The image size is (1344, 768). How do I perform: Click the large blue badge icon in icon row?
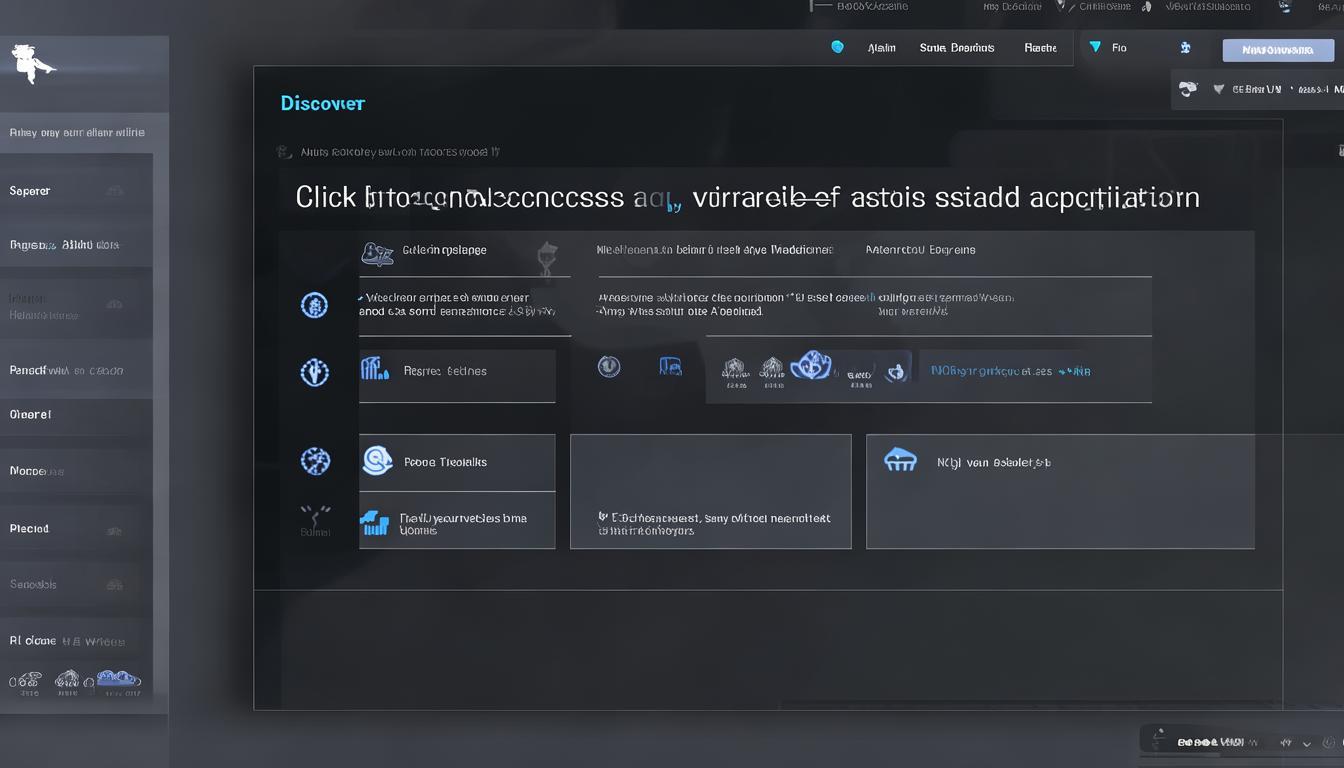(x=811, y=365)
